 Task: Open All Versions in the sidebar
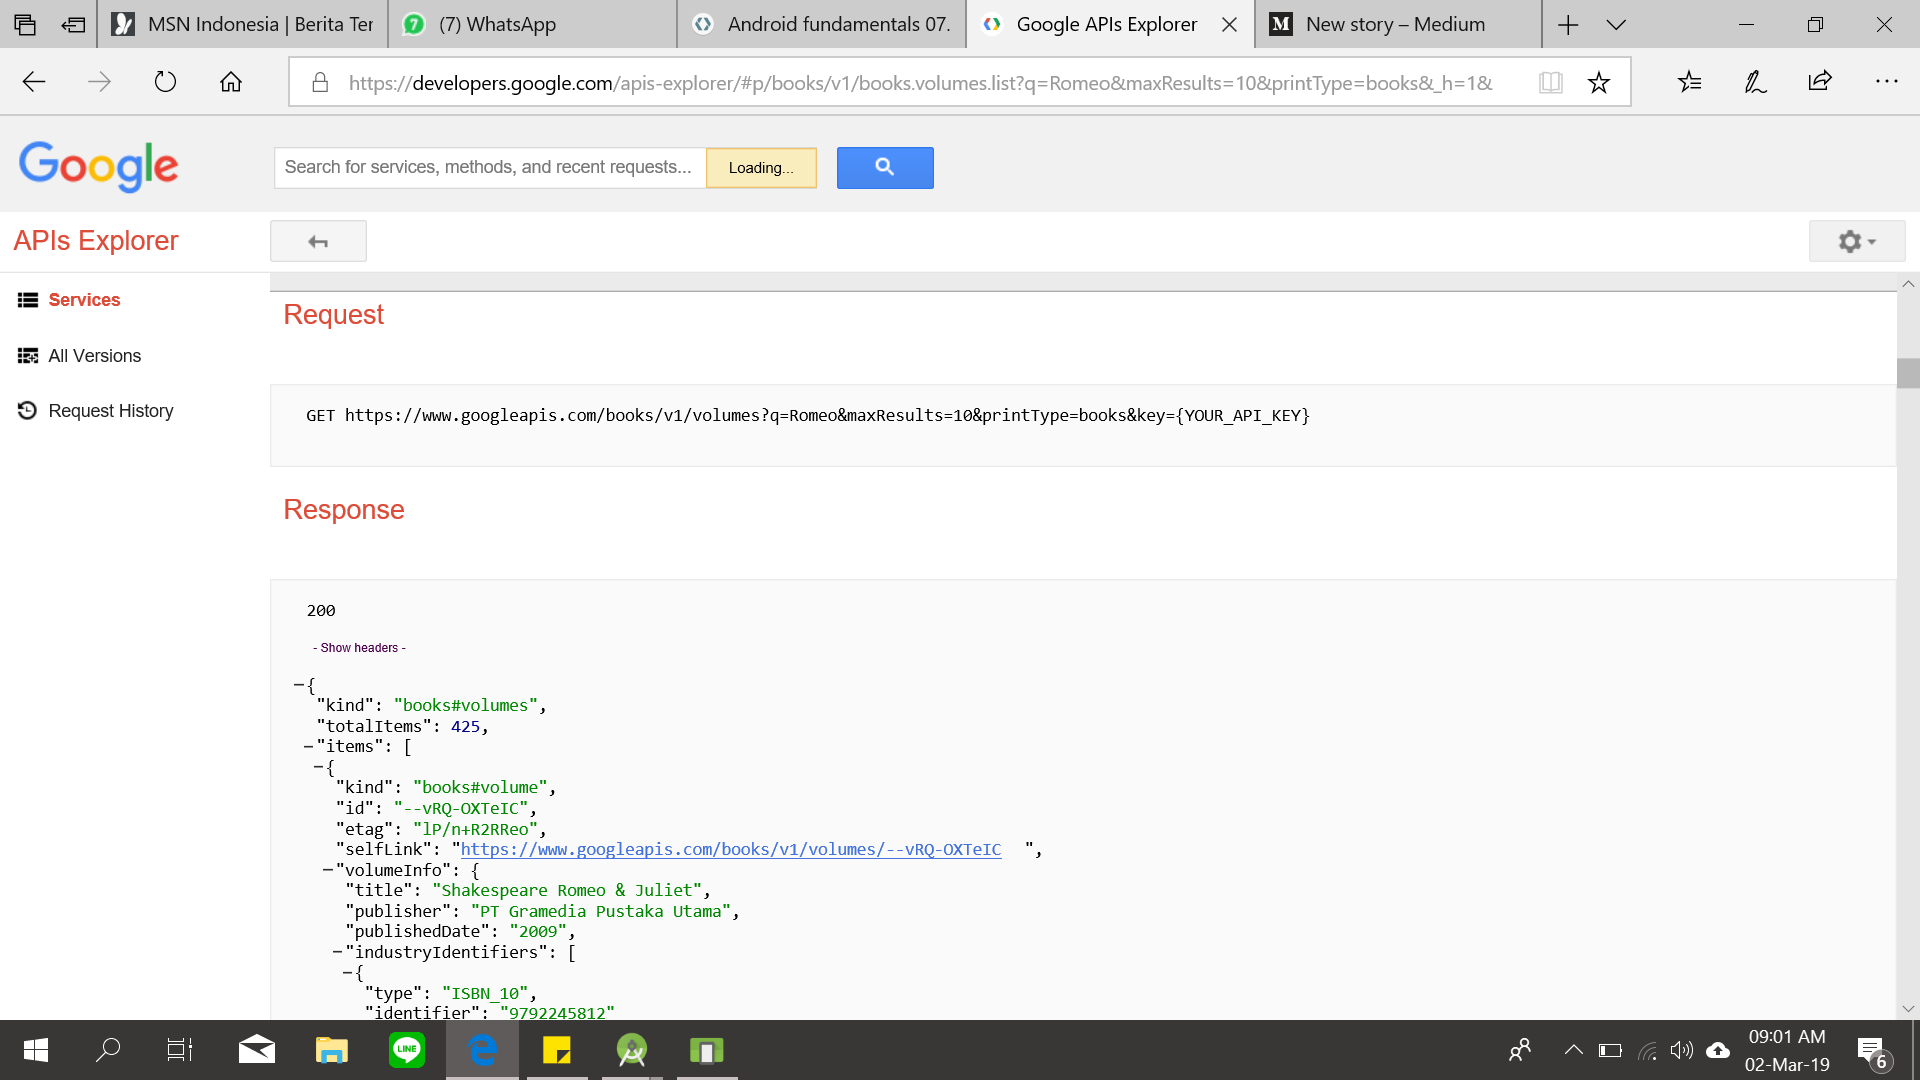coord(94,356)
